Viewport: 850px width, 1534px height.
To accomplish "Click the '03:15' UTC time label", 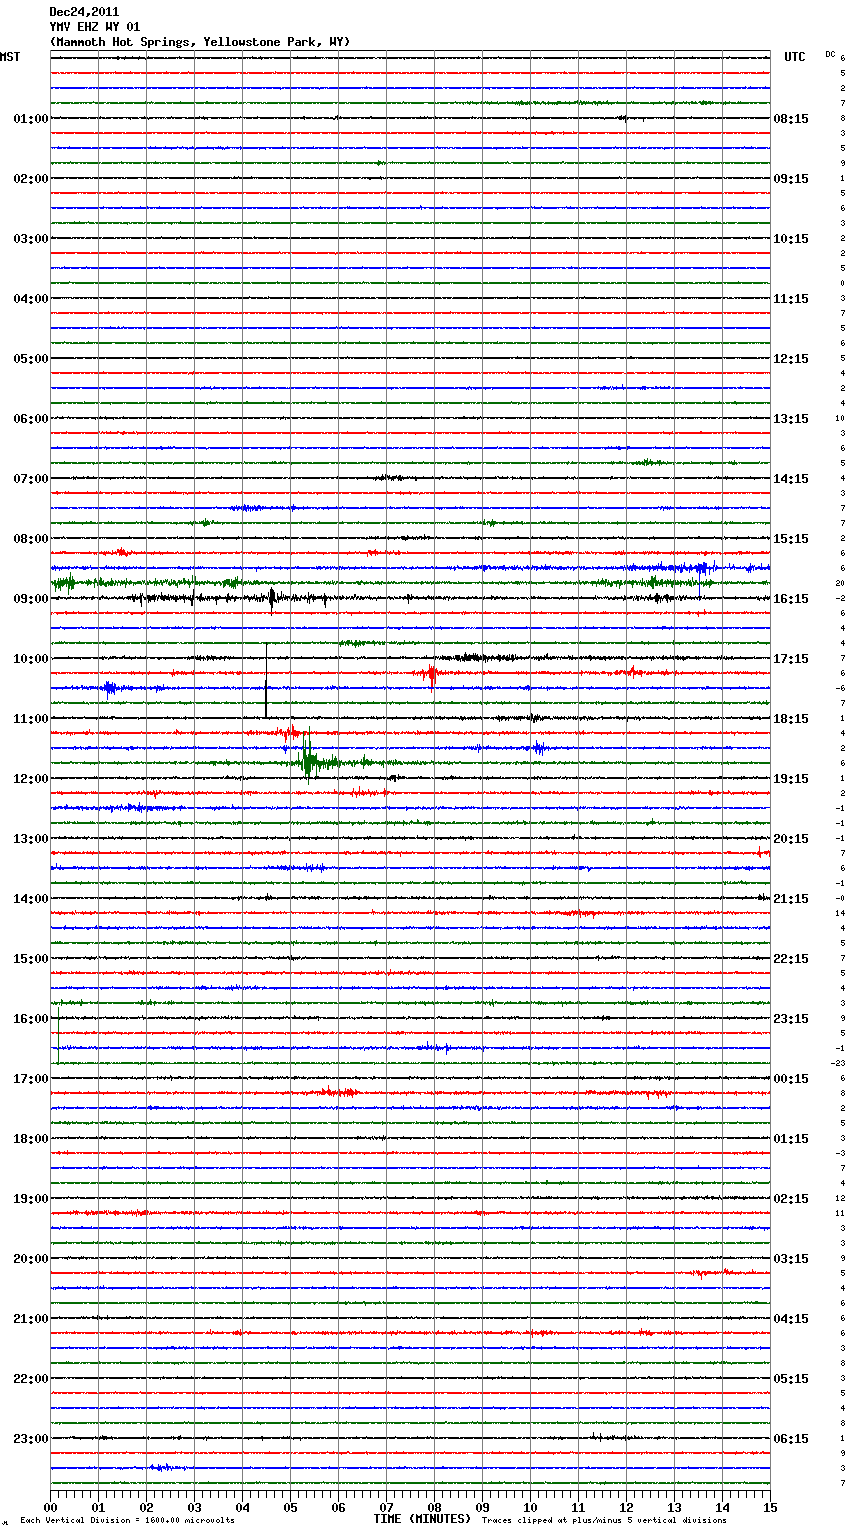I will pyautogui.click(x=791, y=1259).
